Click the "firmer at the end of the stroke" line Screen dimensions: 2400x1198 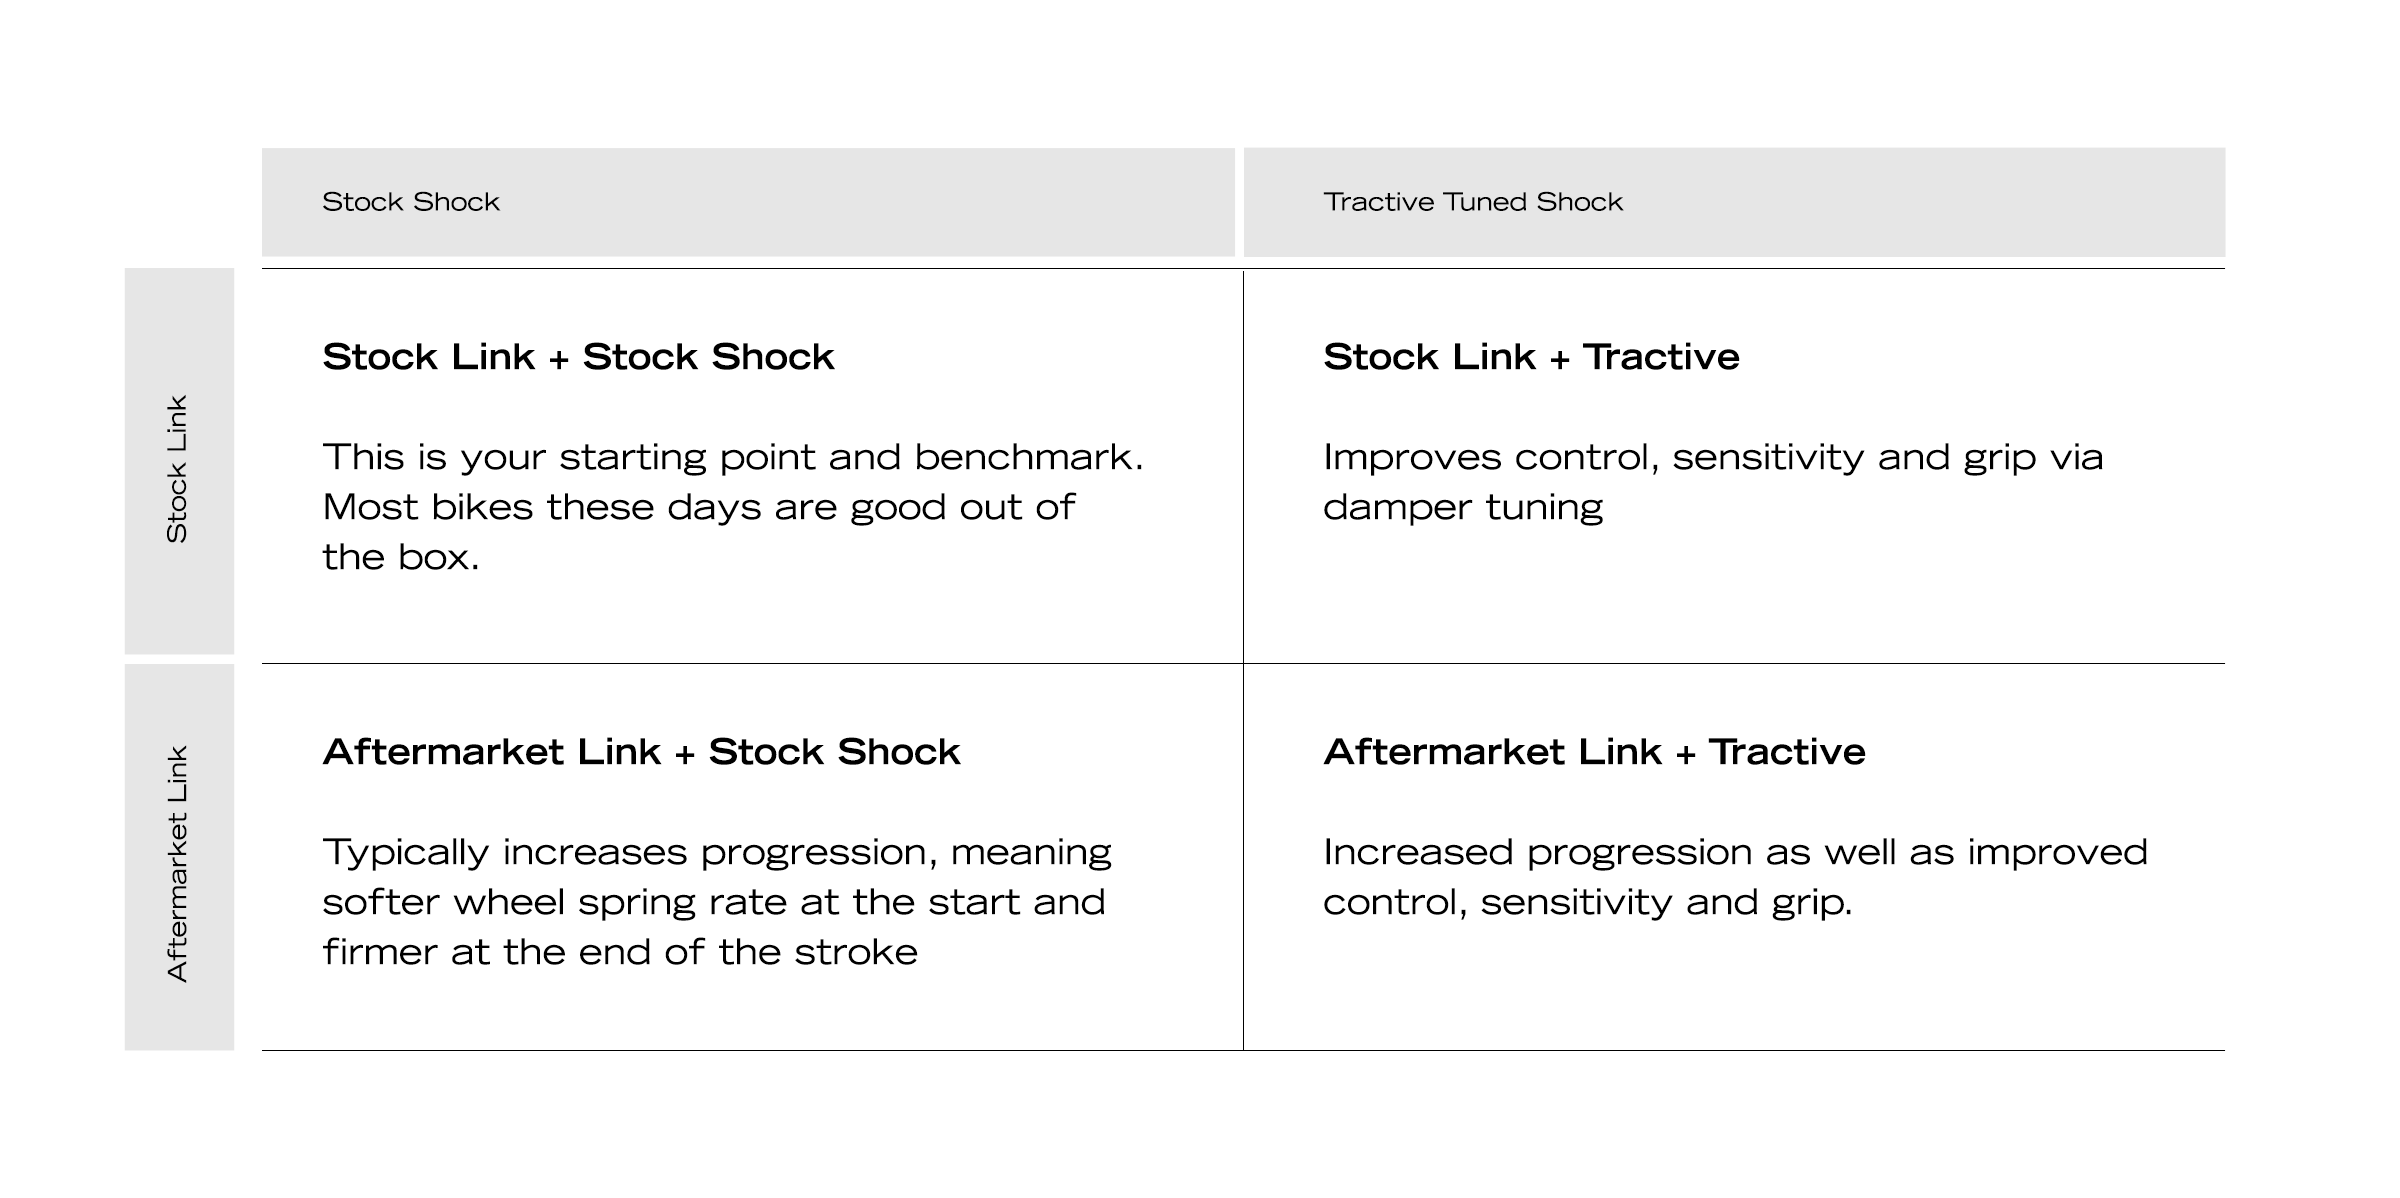tap(620, 952)
